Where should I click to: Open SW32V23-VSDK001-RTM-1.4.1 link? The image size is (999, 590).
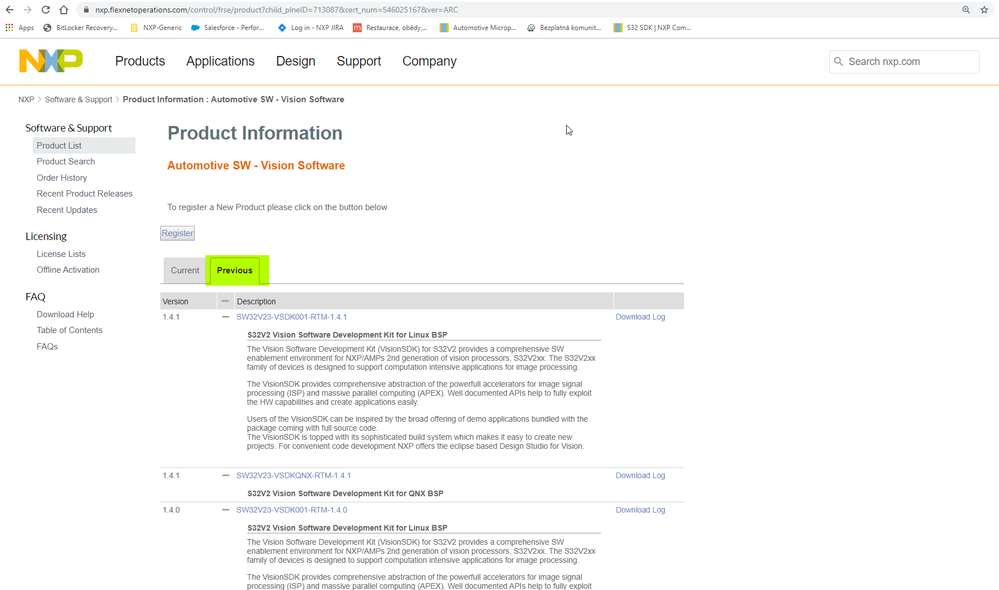click(x=292, y=317)
